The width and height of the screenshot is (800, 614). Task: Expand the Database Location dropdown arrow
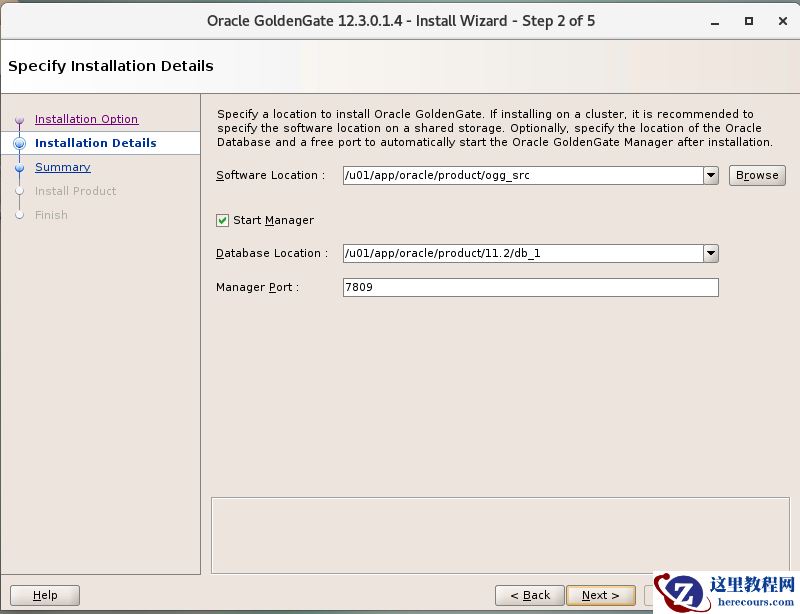tap(711, 253)
